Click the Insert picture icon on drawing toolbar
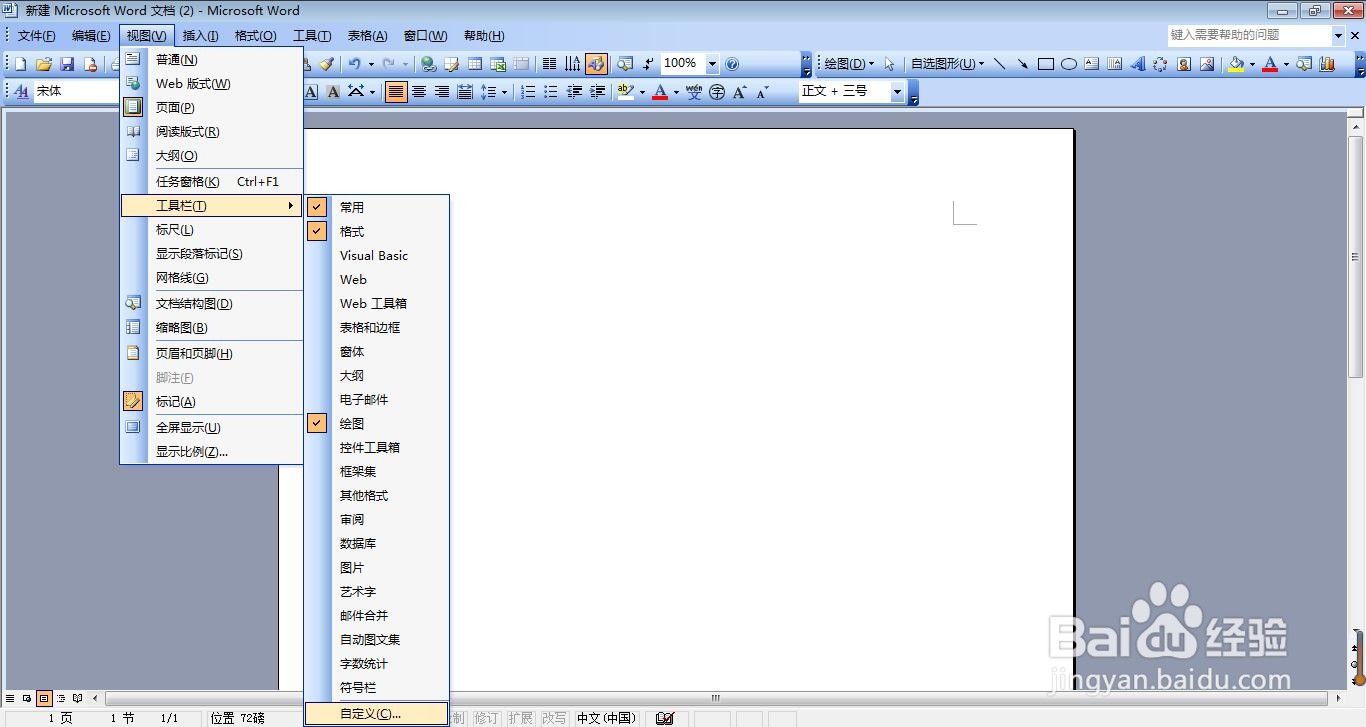1366x727 pixels. [x=1206, y=64]
